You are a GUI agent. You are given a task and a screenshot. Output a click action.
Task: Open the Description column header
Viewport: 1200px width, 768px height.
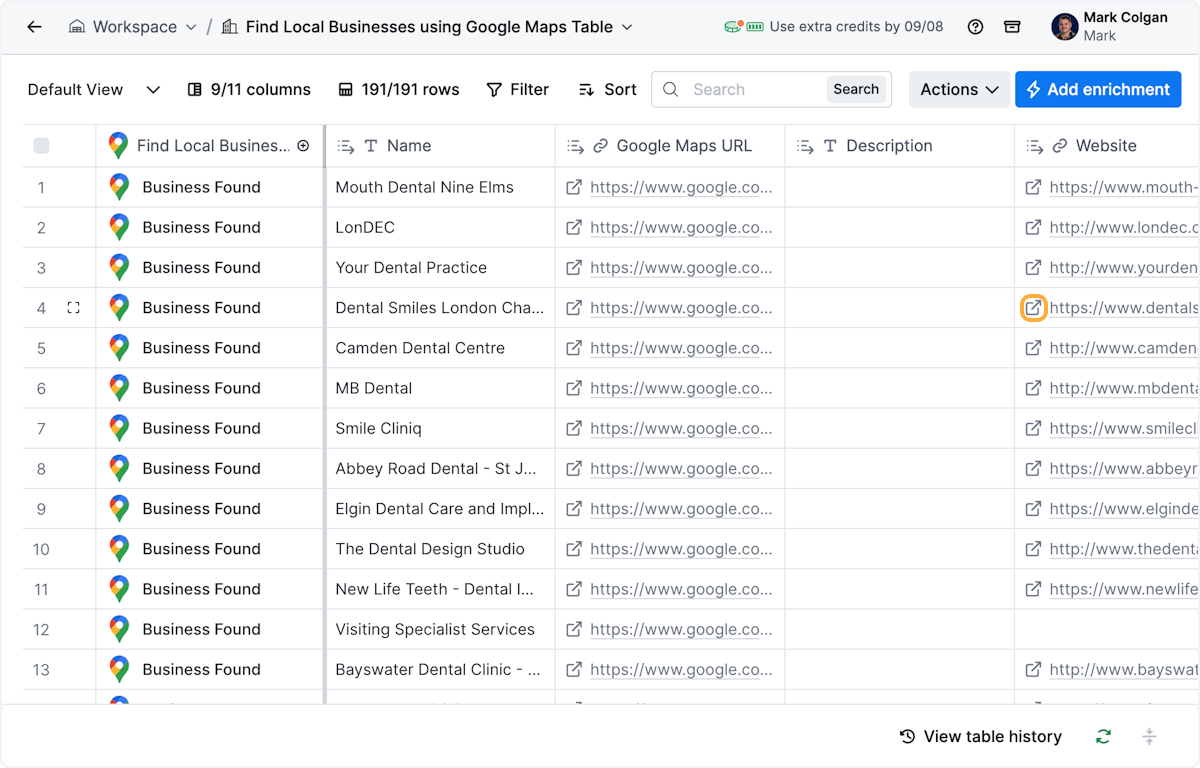[x=900, y=146]
